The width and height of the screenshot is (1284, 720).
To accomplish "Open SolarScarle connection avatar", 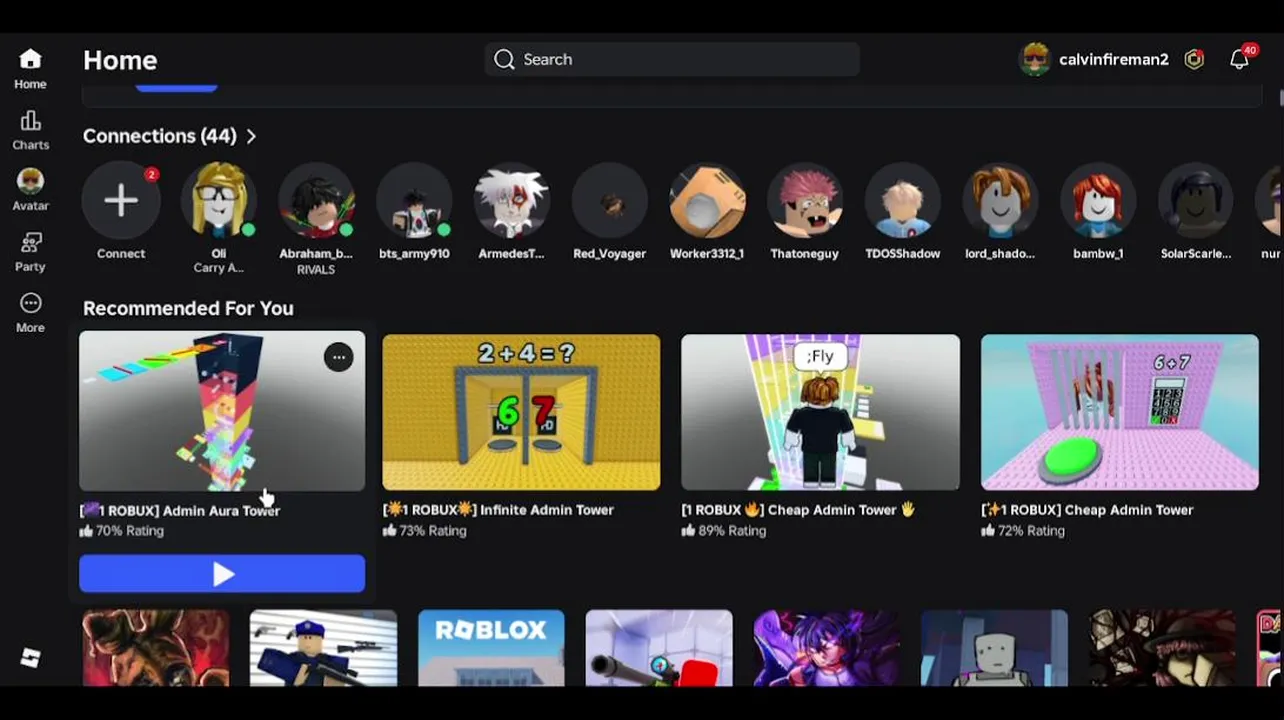I will (x=1196, y=200).
